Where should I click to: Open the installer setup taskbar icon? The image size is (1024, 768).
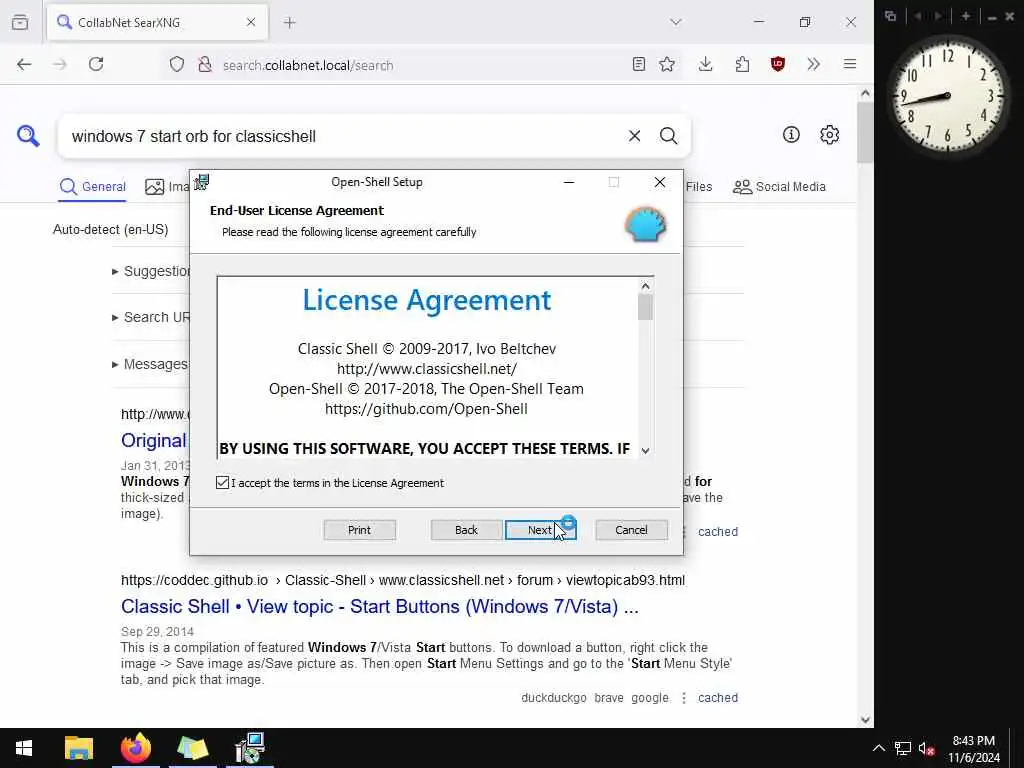point(249,748)
